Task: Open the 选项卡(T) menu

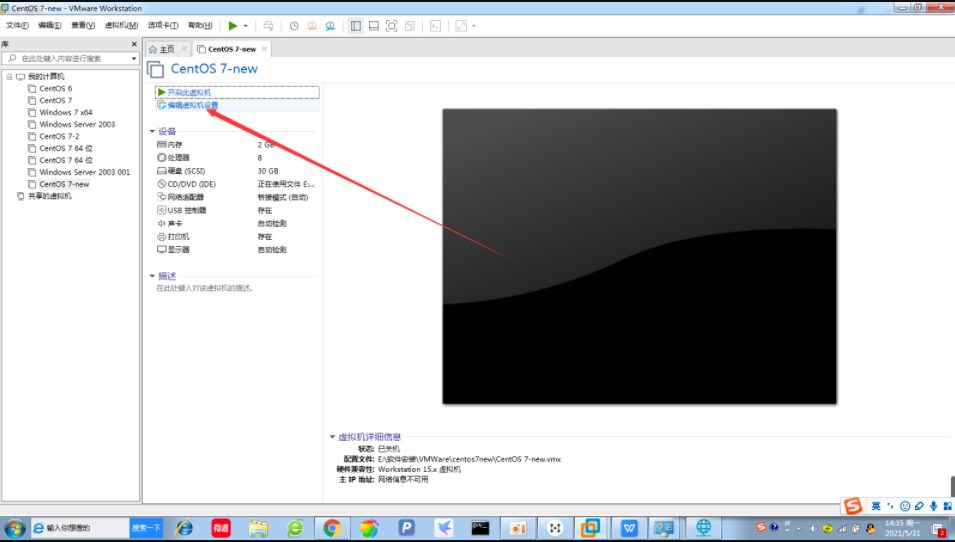Action: point(163,25)
